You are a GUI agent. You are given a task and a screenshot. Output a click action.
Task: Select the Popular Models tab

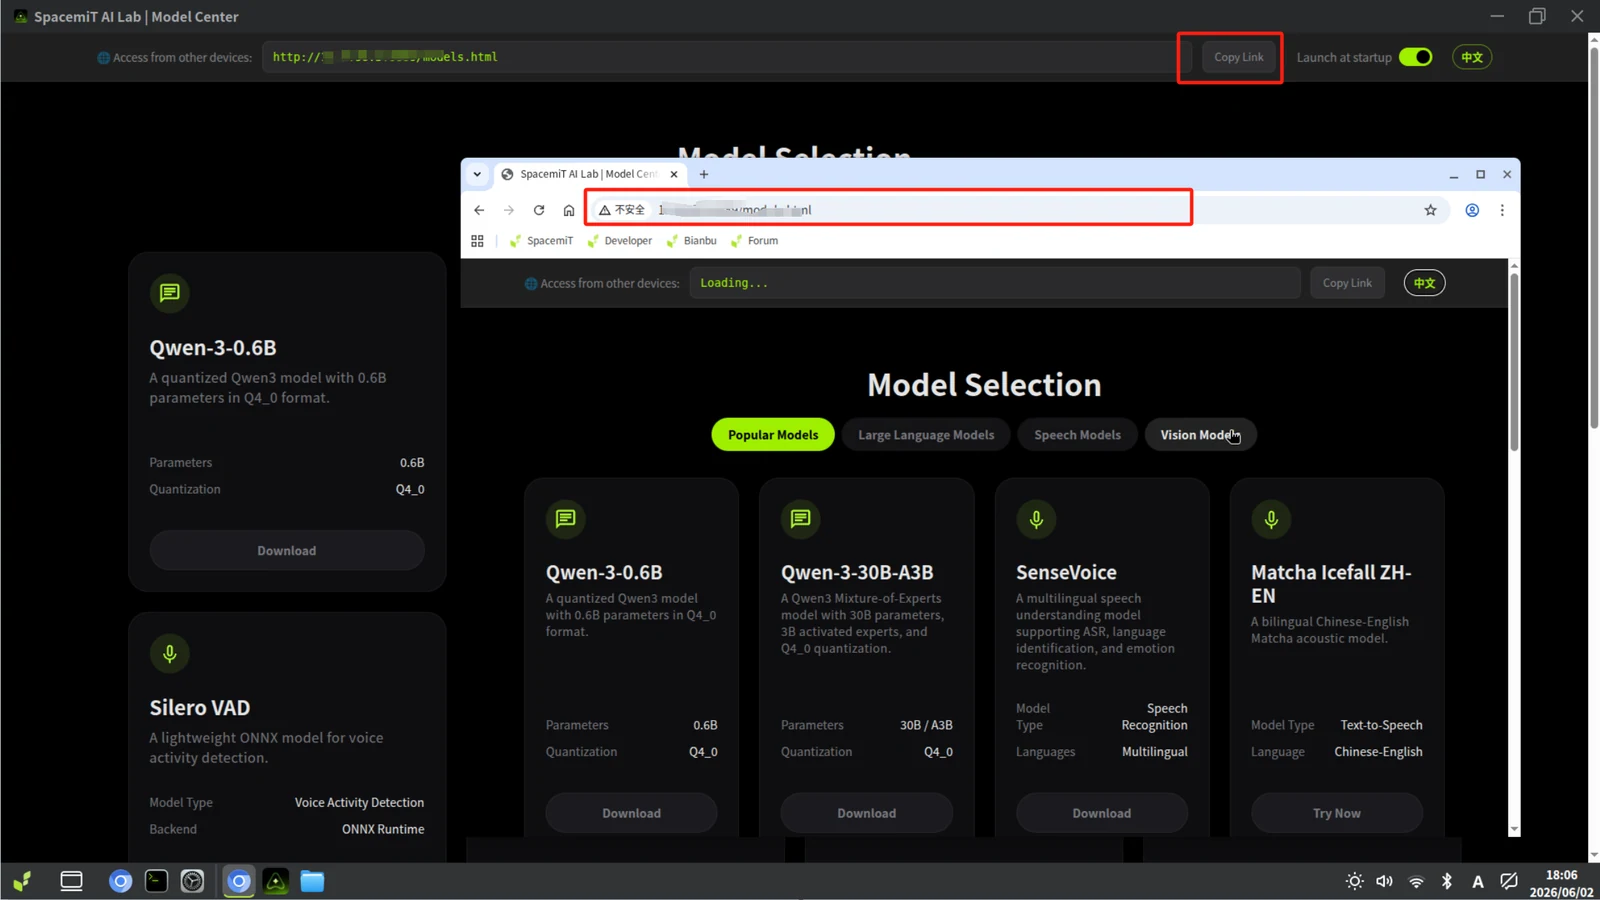pos(773,435)
